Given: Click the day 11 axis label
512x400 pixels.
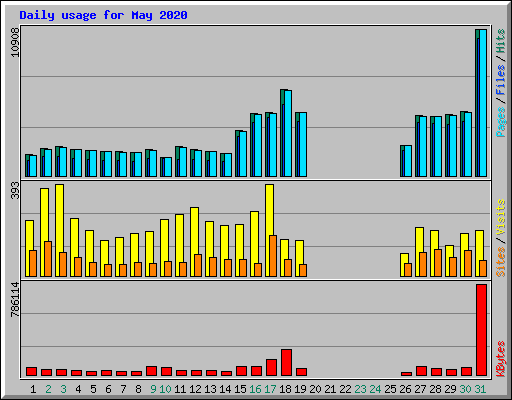Looking at the screenshot, I should [x=180, y=389].
